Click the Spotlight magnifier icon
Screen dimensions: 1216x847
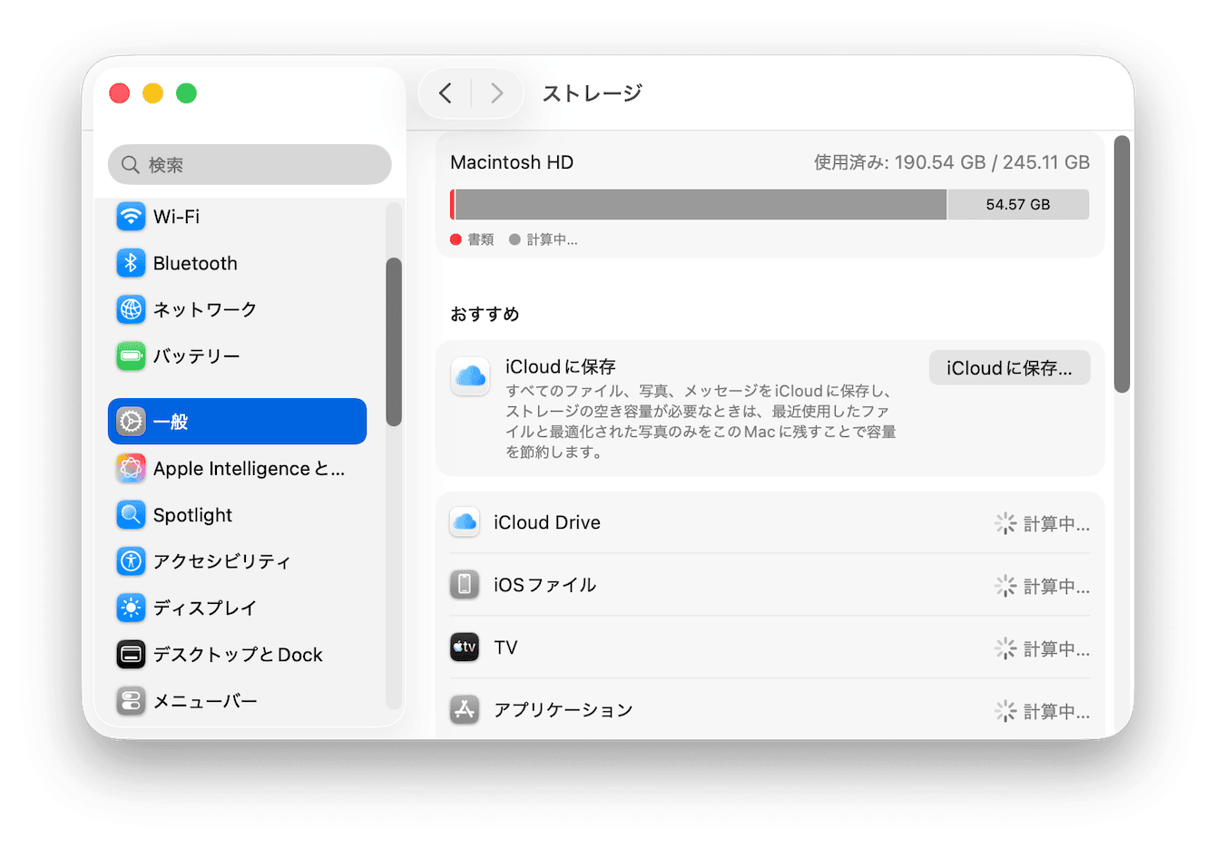(x=131, y=515)
